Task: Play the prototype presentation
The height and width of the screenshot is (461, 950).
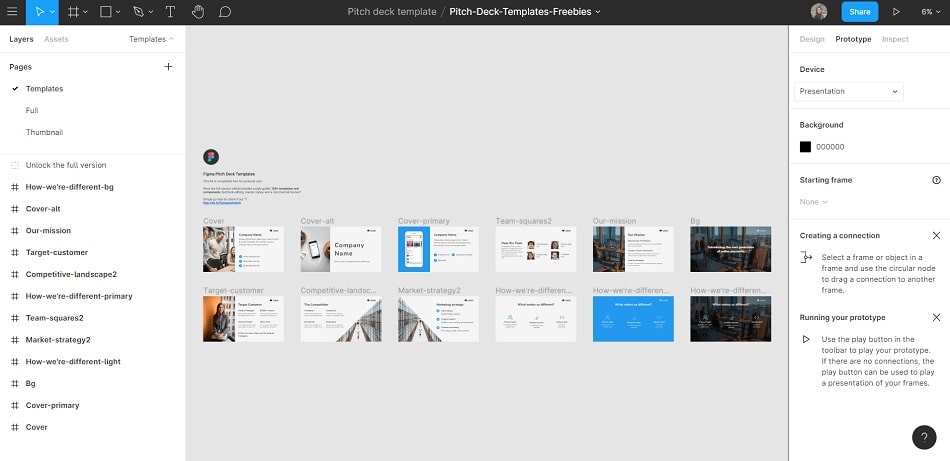Action: [896, 12]
